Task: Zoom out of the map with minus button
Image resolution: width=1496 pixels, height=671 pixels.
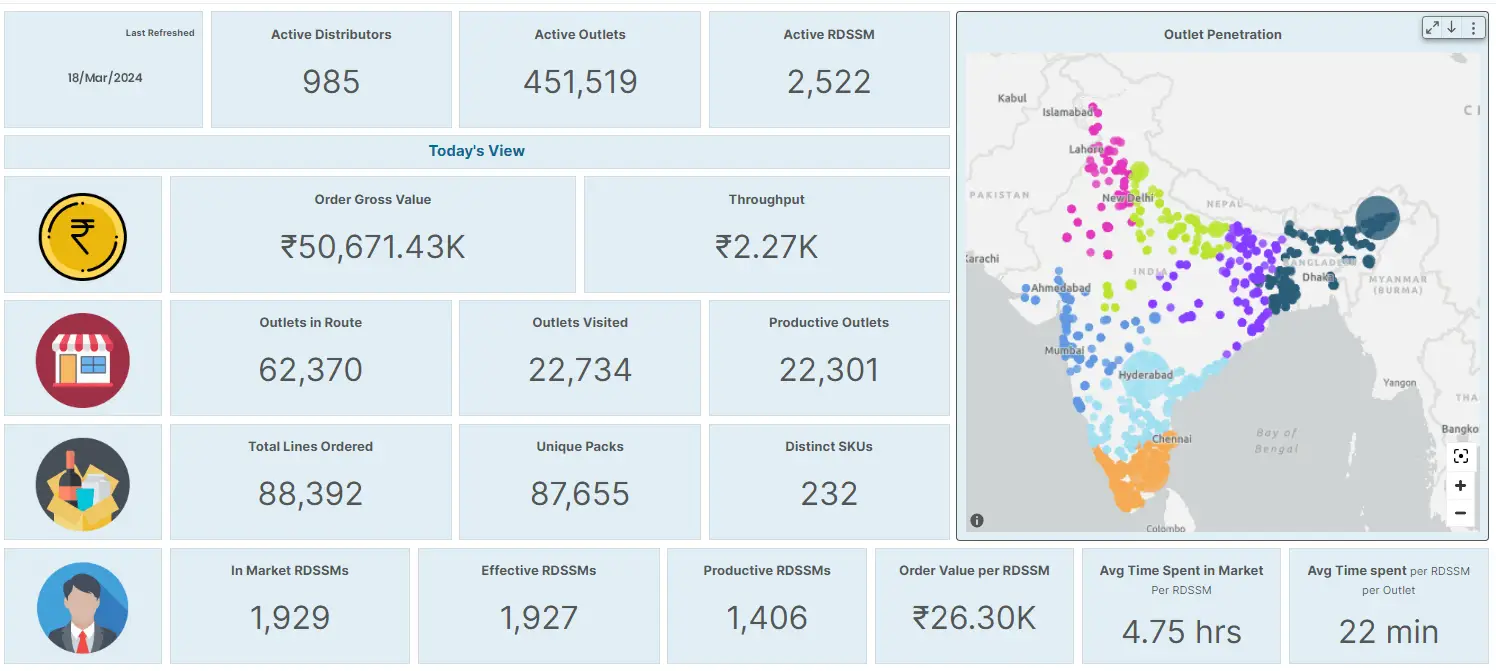Action: click(x=1461, y=513)
